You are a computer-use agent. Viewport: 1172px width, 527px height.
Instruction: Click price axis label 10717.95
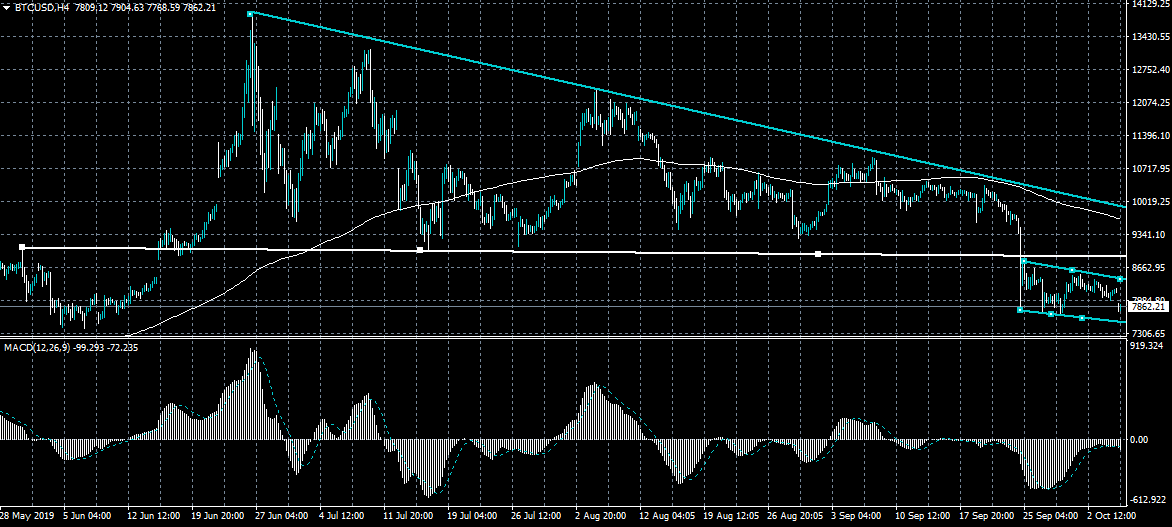pos(1150,168)
